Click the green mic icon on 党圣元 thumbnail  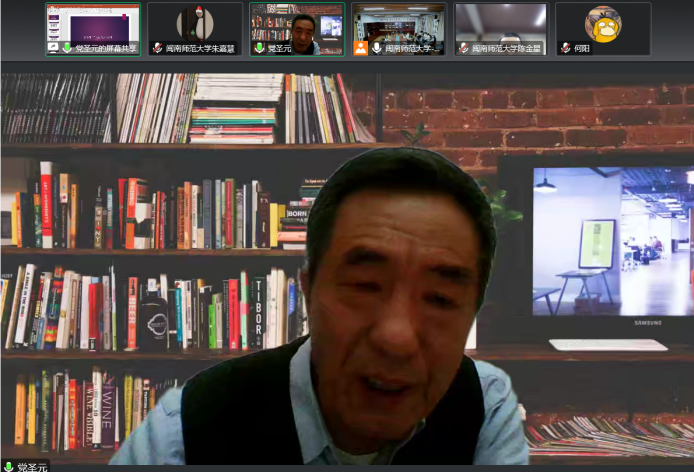point(259,48)
